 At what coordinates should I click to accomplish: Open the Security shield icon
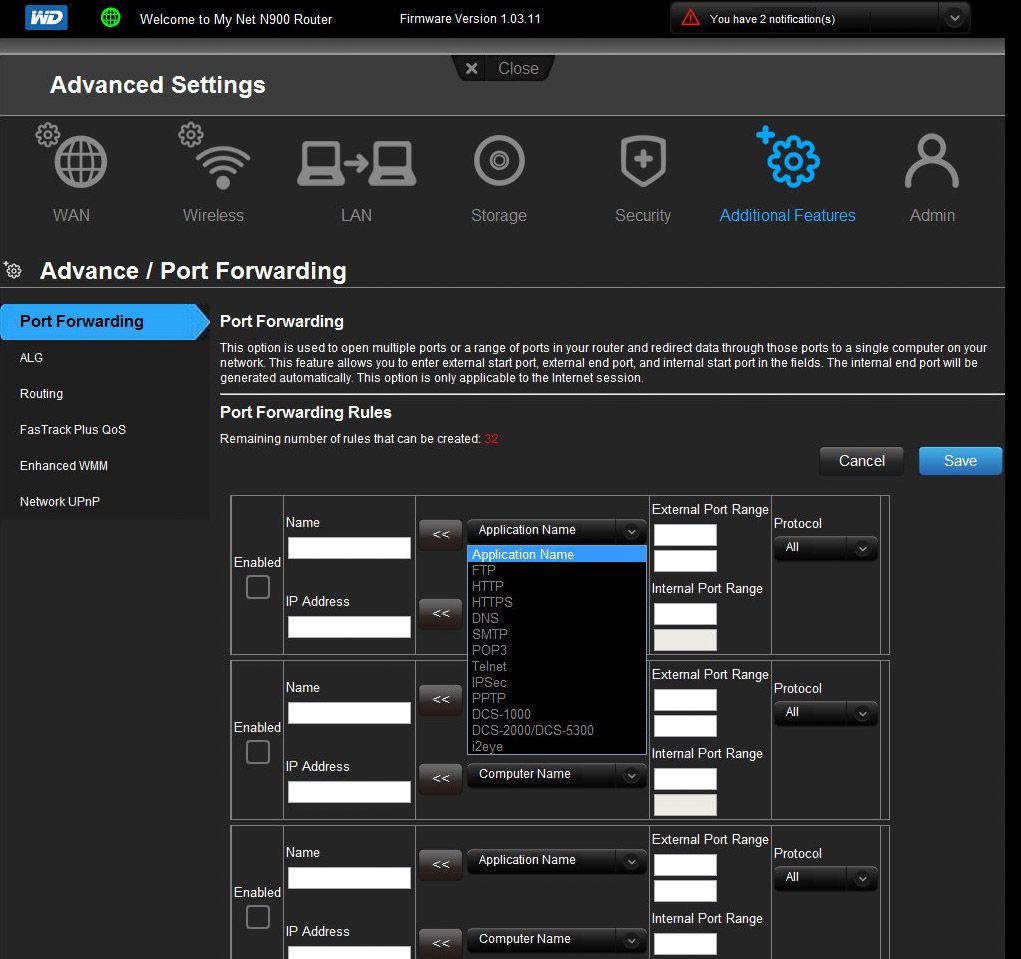coord(642,162)
